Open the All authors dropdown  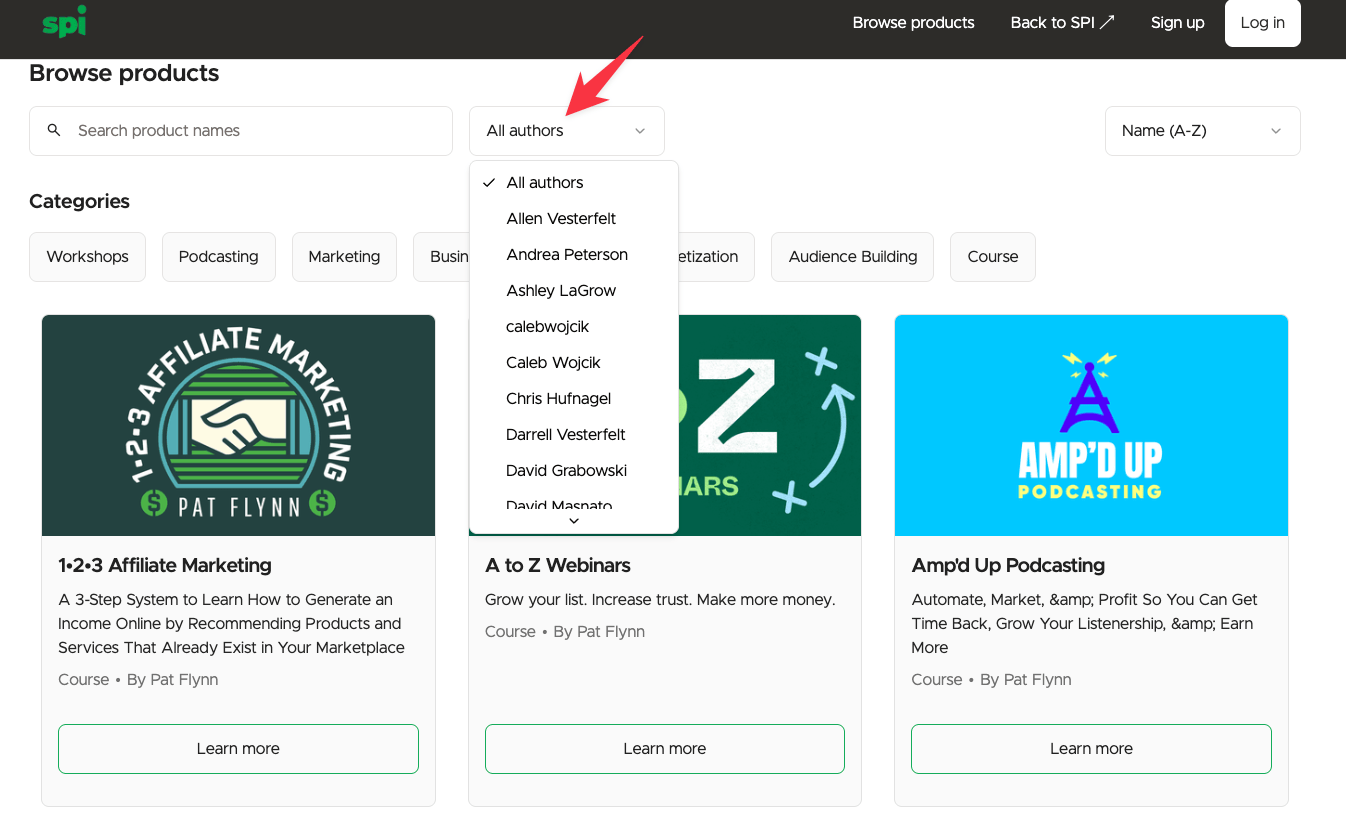[566, 131]
